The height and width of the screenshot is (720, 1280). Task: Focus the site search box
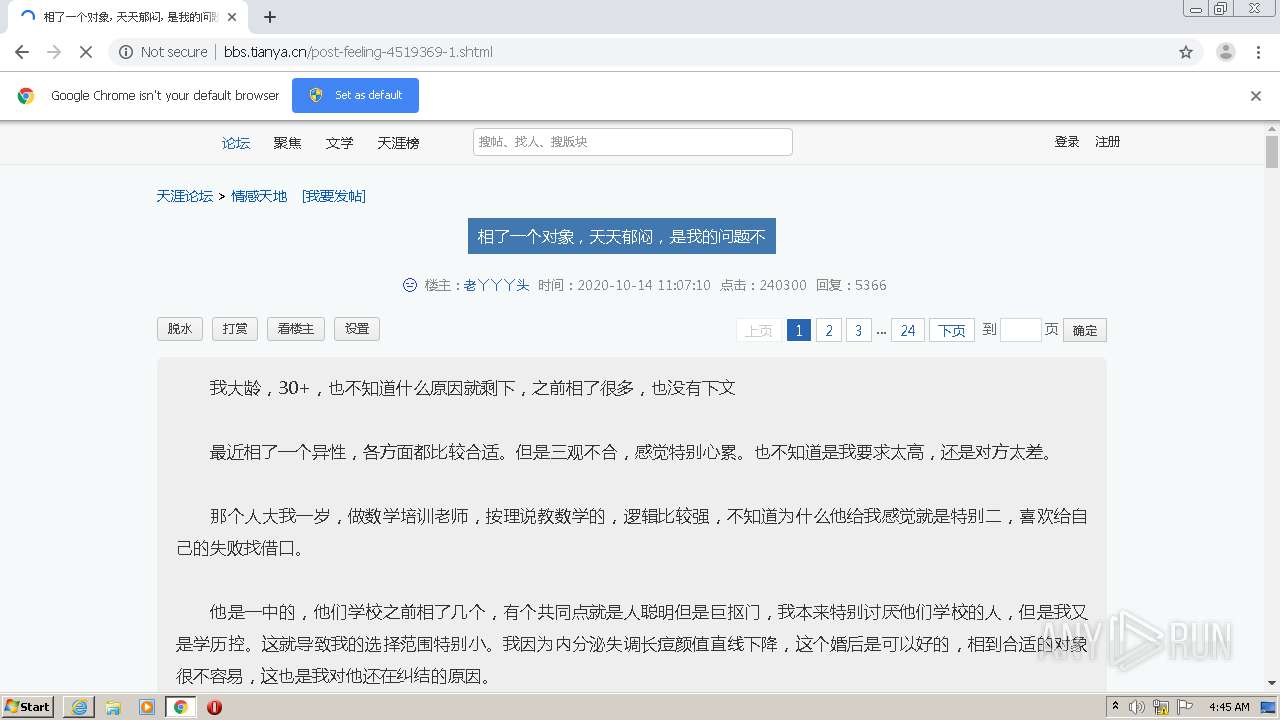[633, 142]
